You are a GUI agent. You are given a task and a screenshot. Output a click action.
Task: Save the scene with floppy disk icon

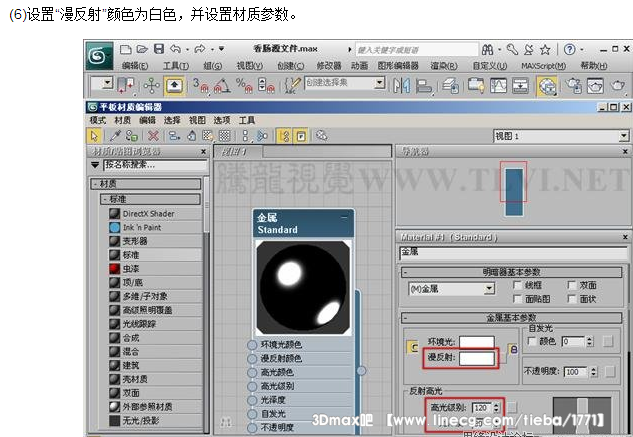pyautogui.click(x=159, y=49)
